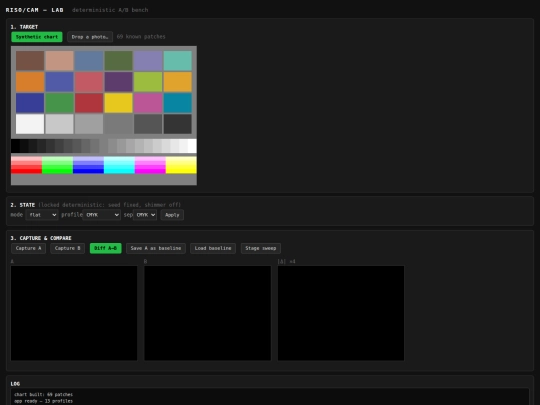This screenshot has height=405, width=540.
Task: Click the Drop a photo button
Action: tap(90, 37)
